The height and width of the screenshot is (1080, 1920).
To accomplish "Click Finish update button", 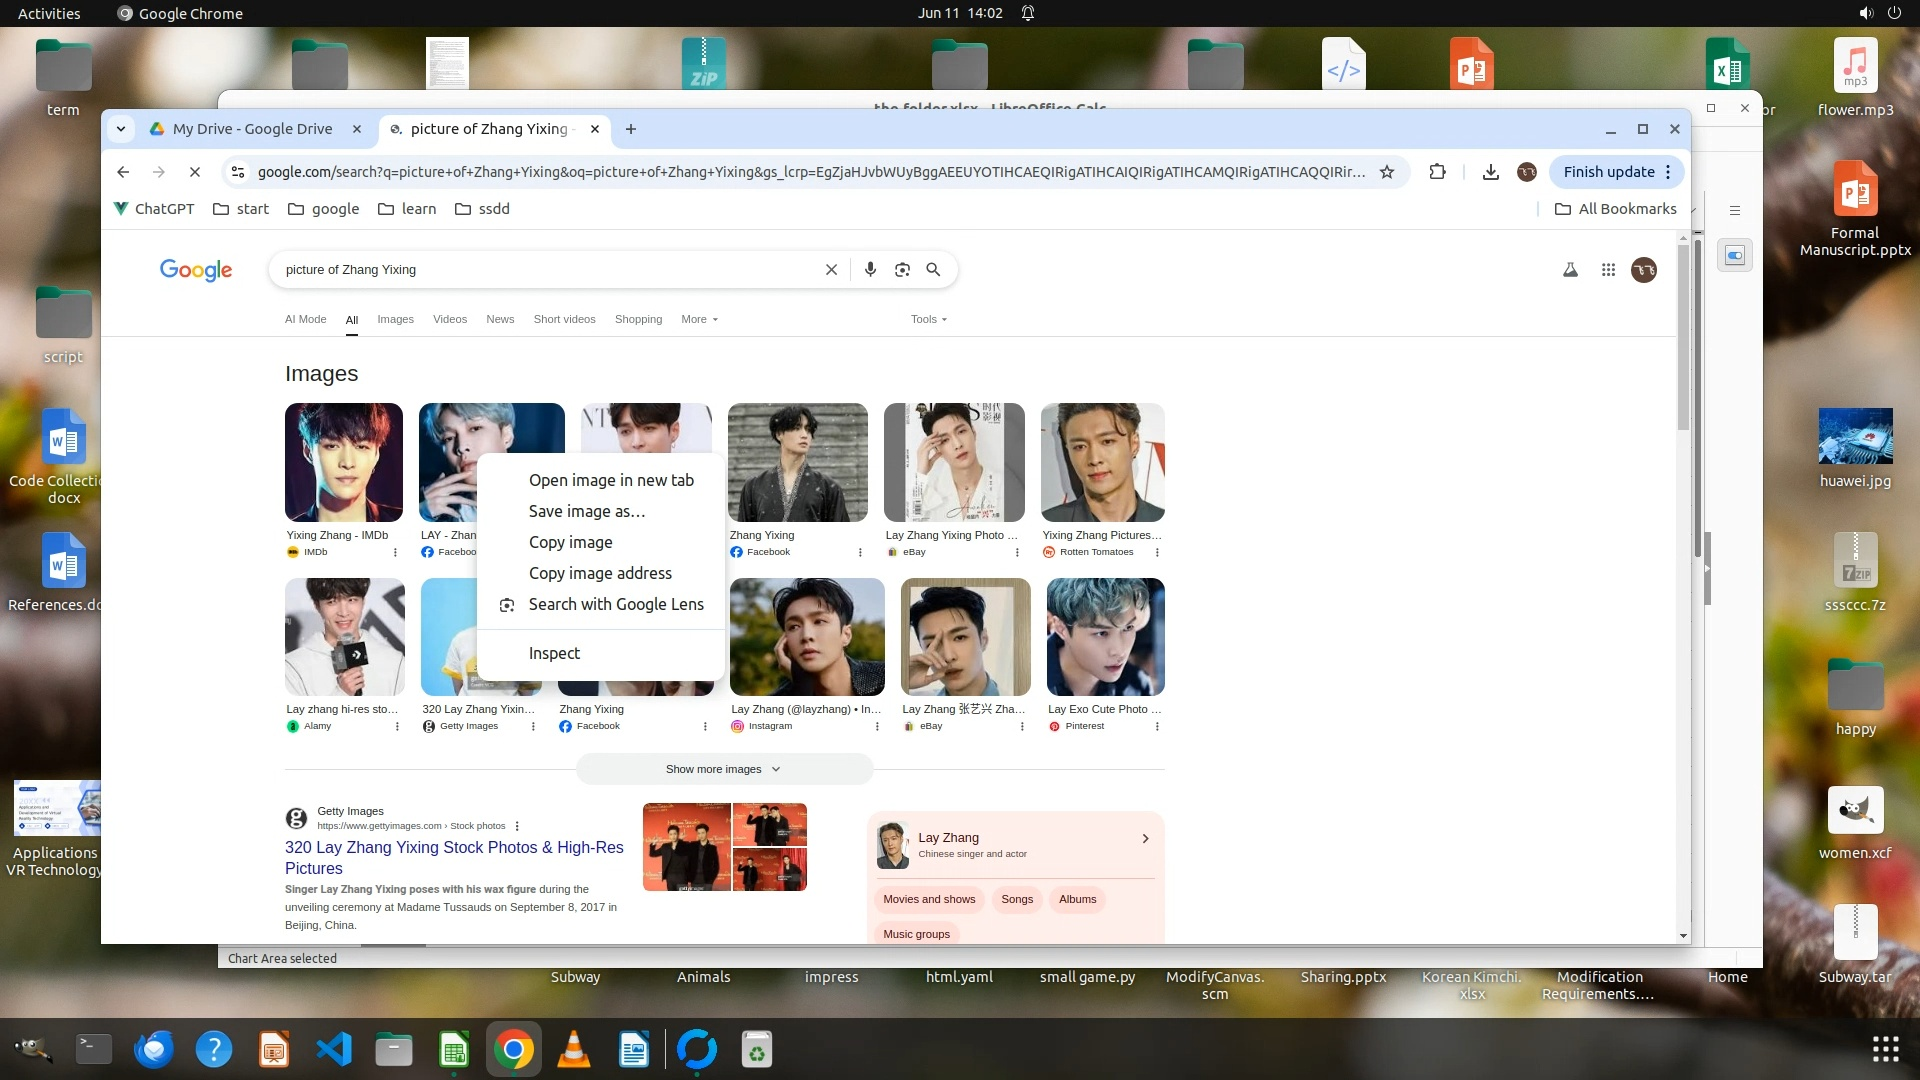I will pyautogui.click(x=1608, y=172).
